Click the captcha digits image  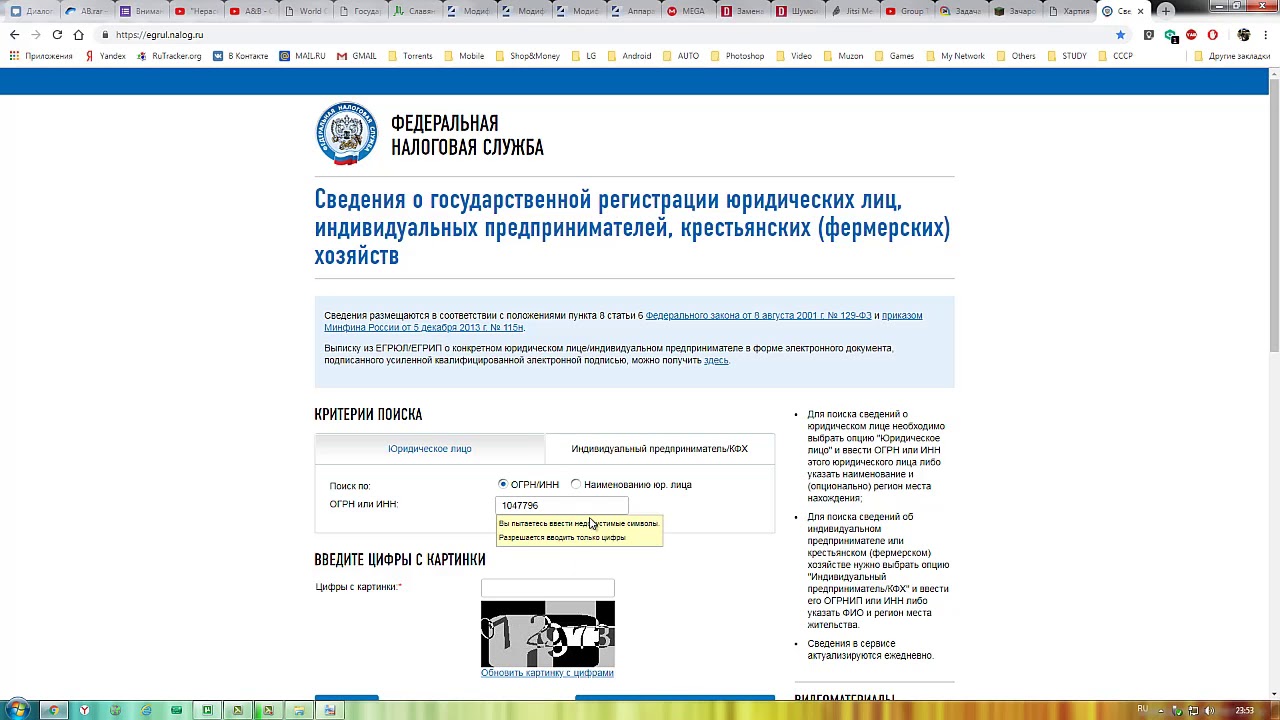548,634
